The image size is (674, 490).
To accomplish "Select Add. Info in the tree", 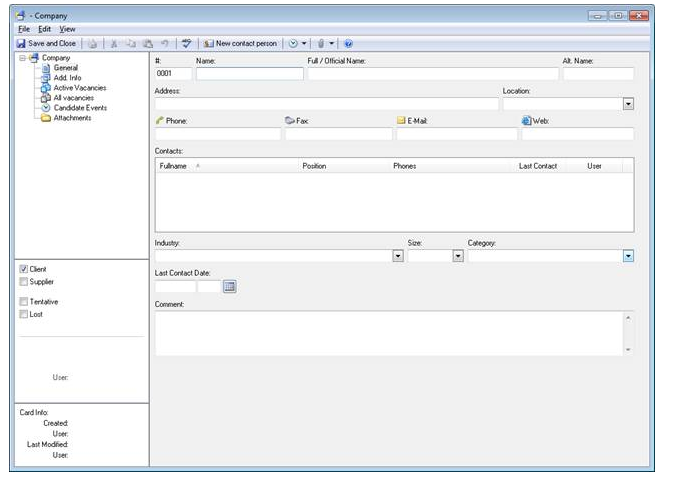I will [67, 78].
